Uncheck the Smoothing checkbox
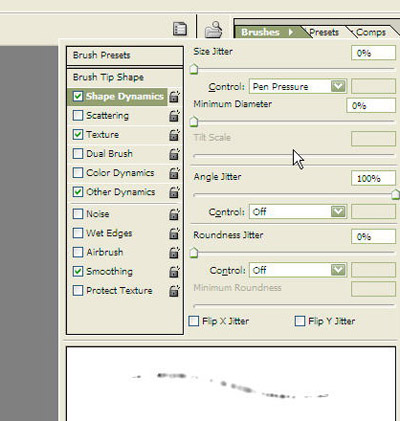Viewport: 400px width, 421px height. pos(78,271)
